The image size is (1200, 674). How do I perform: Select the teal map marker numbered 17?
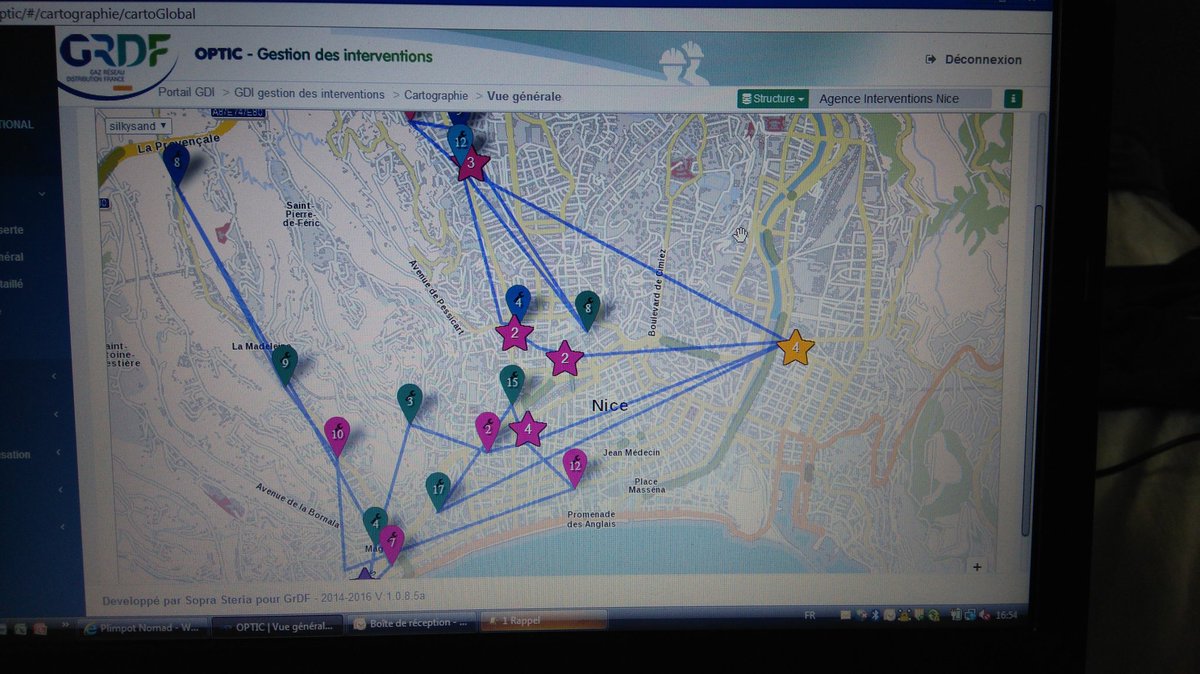click(437, 490)
